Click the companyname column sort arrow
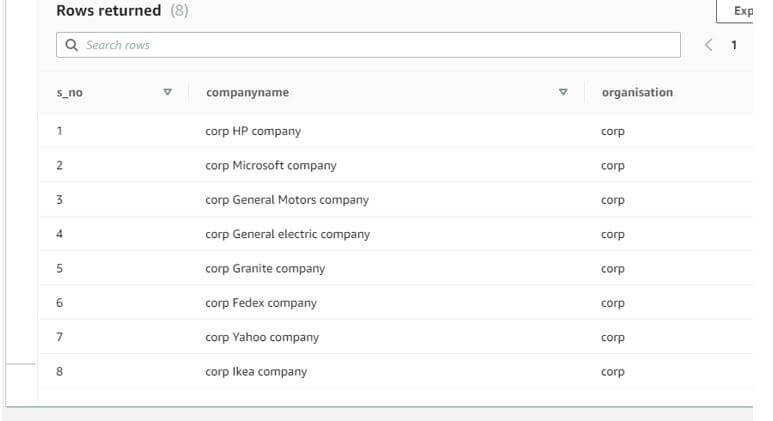Image resolution: width=773 pixels, height=421 pixels. click(x=563, y=92)
